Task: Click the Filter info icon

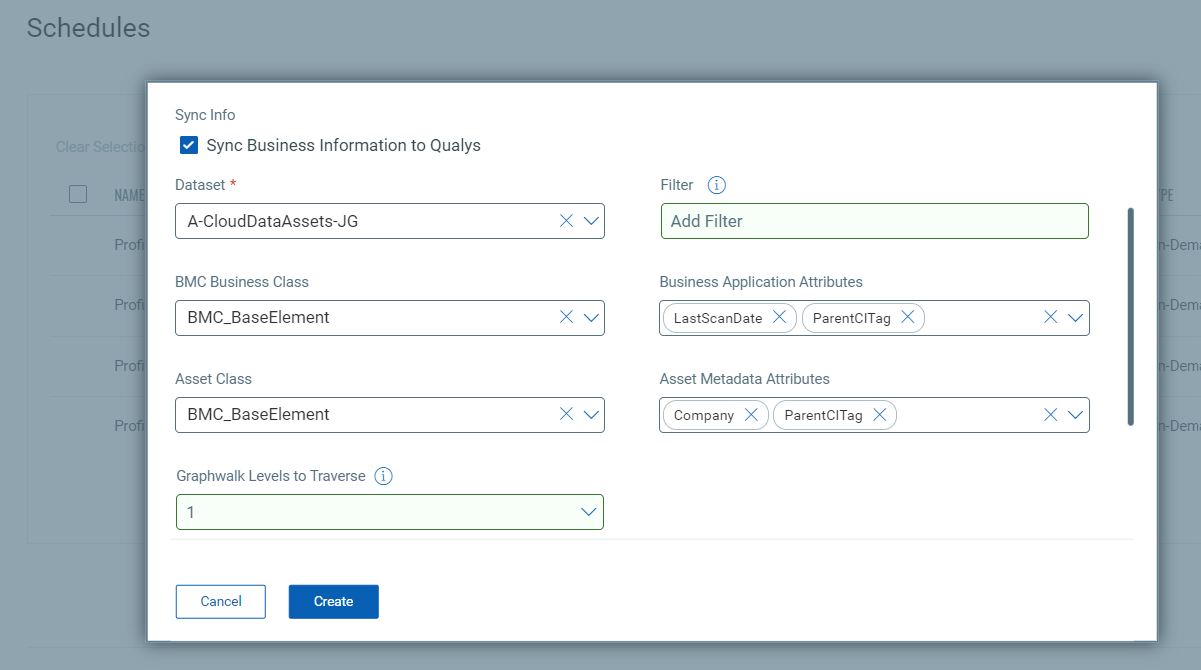Action: point(716,185)
